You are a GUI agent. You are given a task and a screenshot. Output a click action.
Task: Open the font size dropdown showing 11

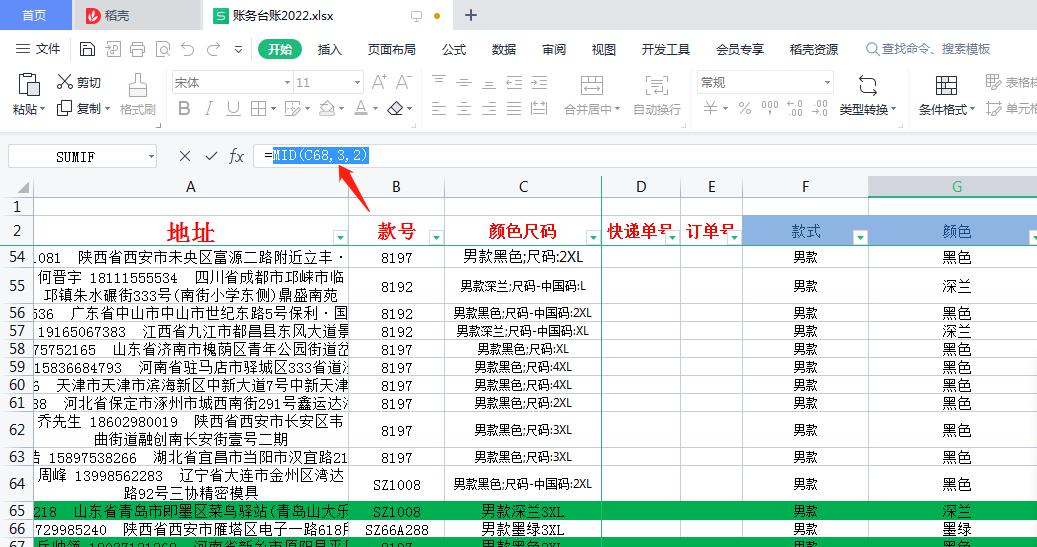point(357,83)
